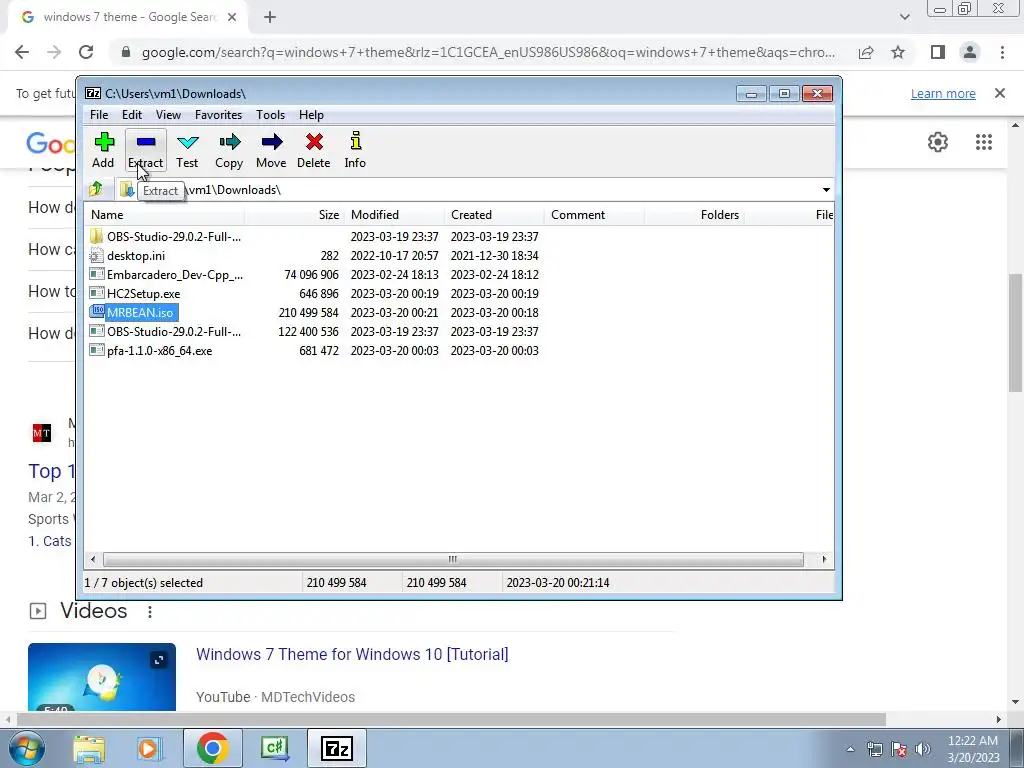Select the desktop.ini file
The image size is (1024, 768).
point(127,255)
